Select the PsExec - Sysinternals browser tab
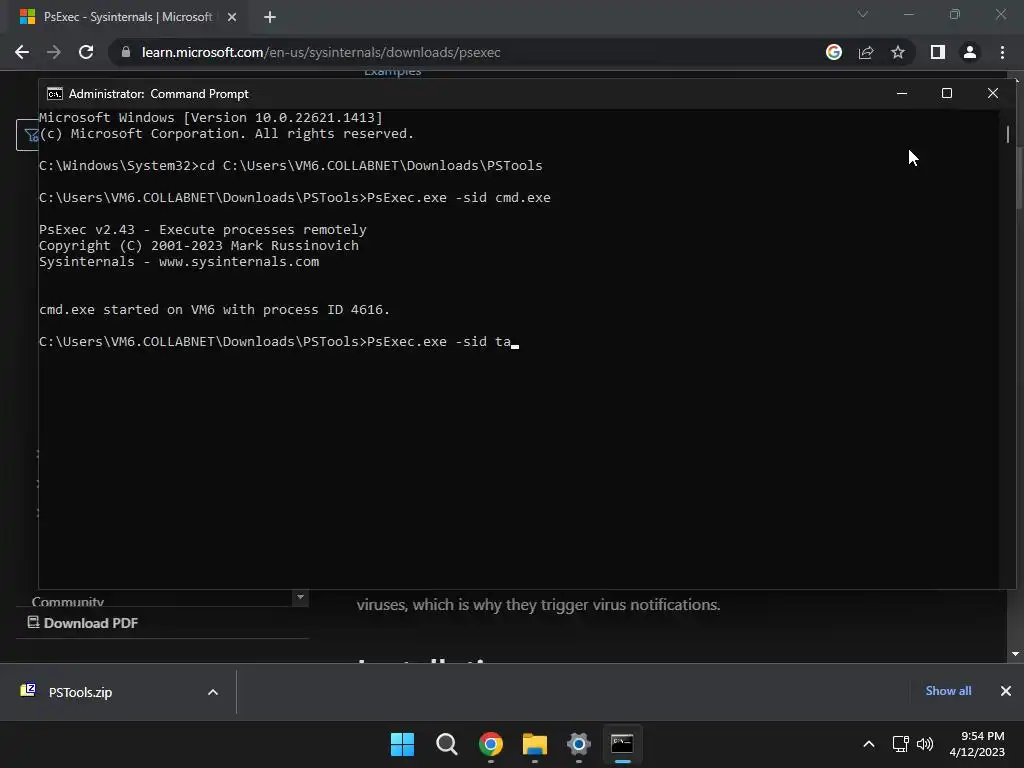Image resolution: width=1024 pixels, height=768 pixels. (128, 17)
